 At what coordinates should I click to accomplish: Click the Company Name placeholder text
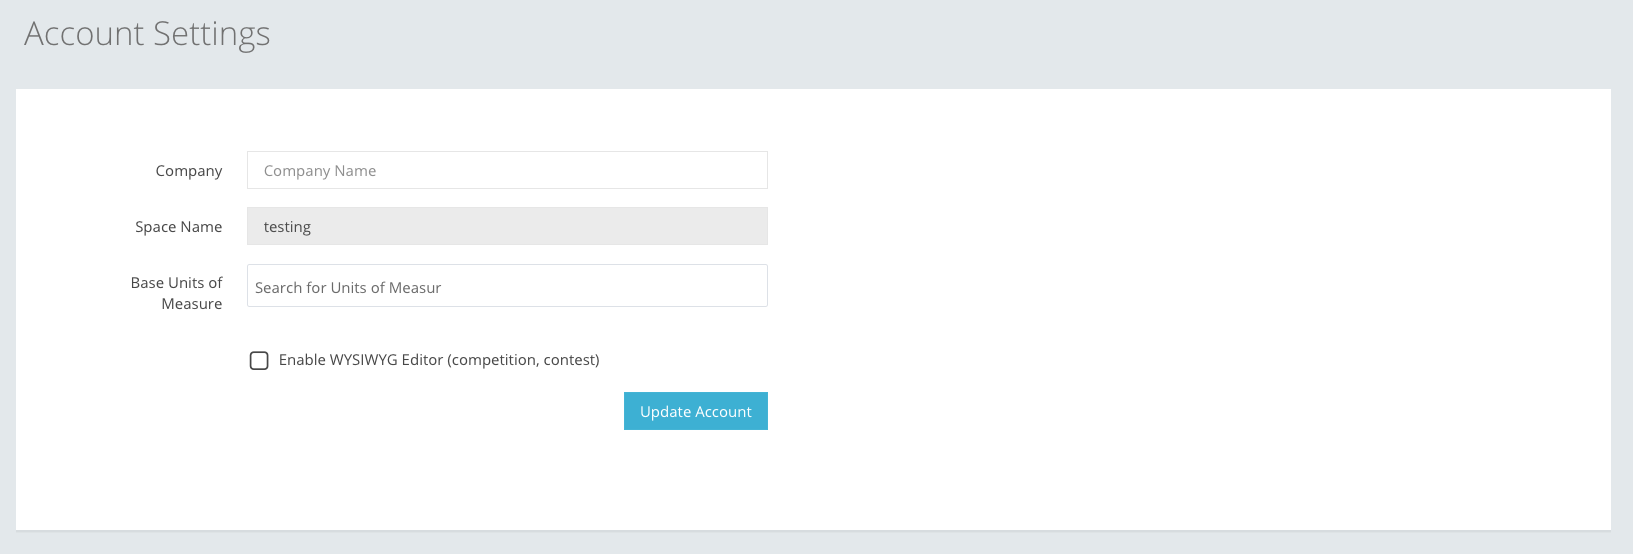(320, 171)
